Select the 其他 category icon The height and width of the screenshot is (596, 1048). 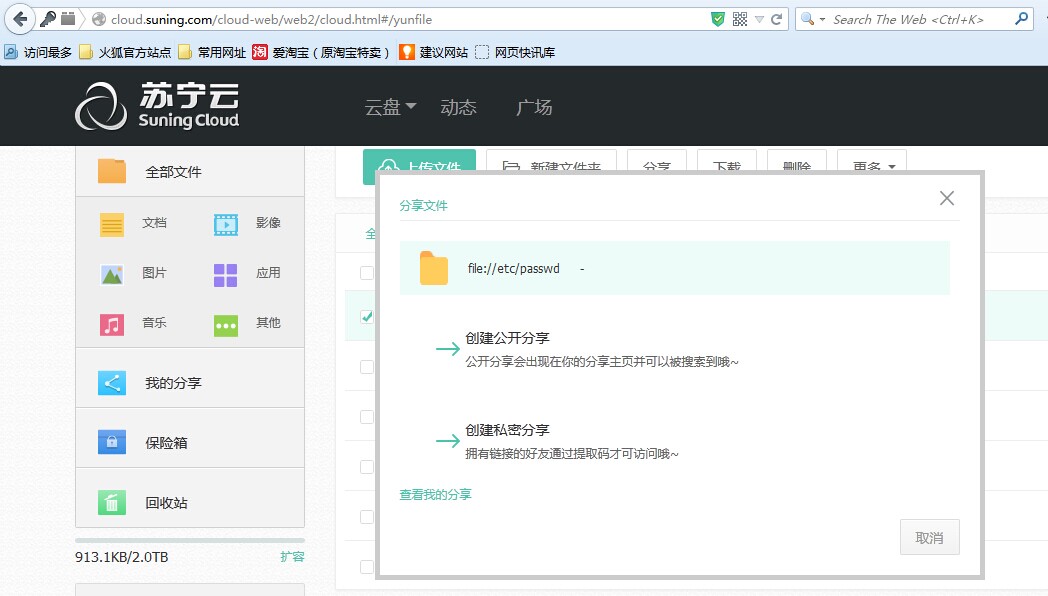[x=226, y=325]
